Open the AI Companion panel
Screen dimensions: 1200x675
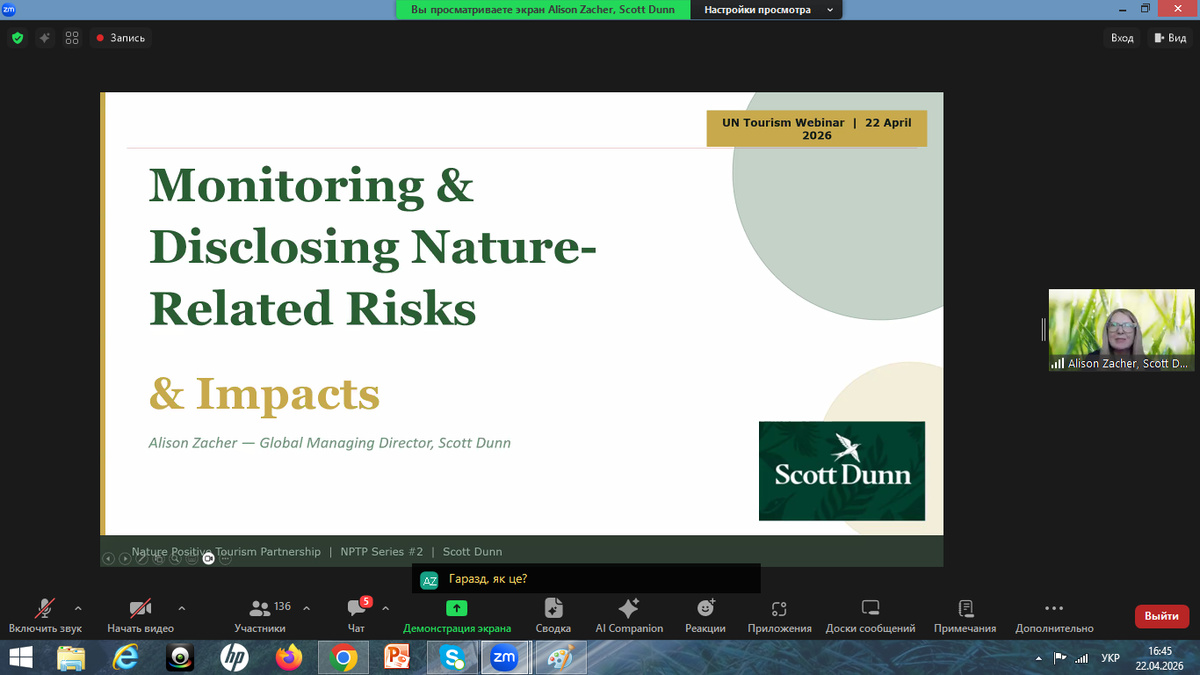(629, 615)
